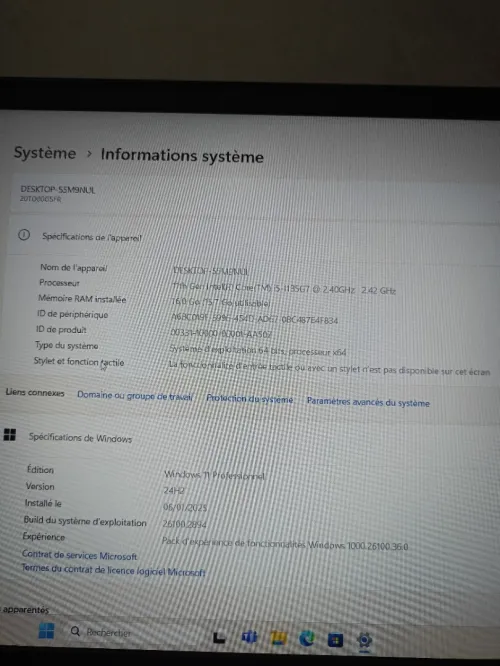
Task: Open the Windows Start menu
Action: 46,631
